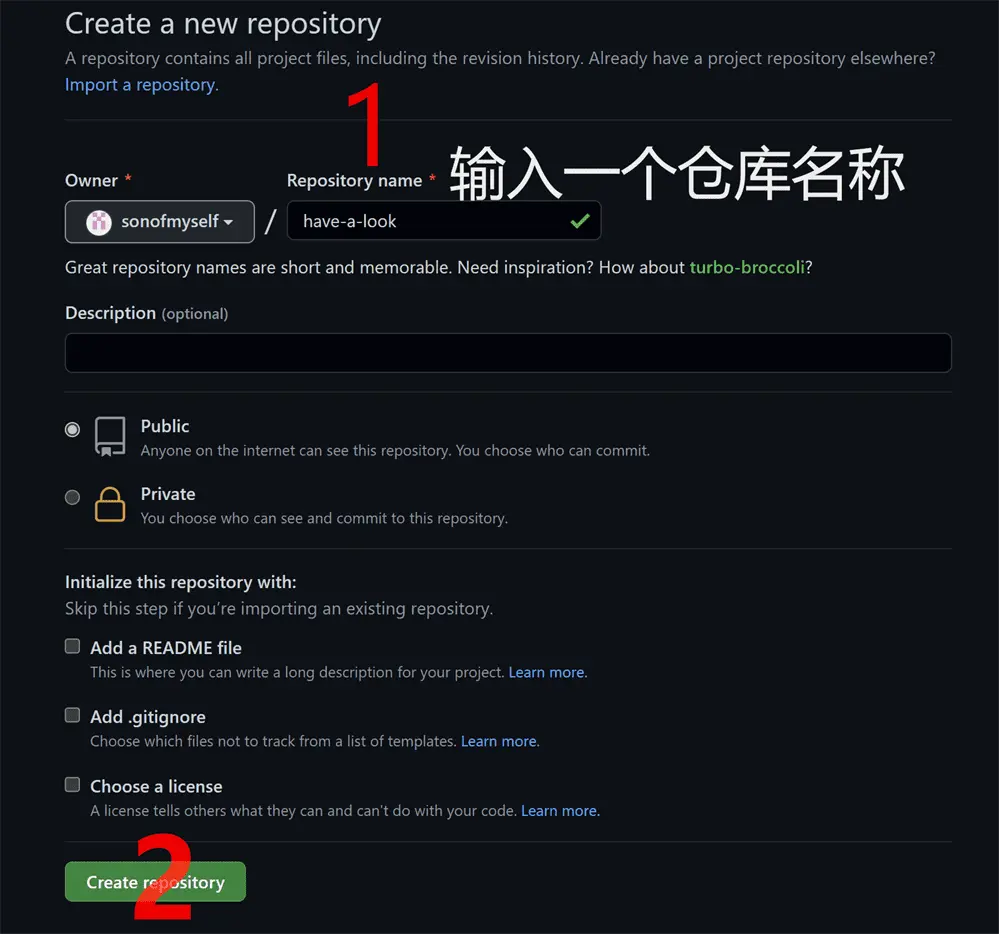Click the Add a README file label
Image resolution: width=999 pixels, height=934 pixels.
pyautogui.click(x=166, y=648)
